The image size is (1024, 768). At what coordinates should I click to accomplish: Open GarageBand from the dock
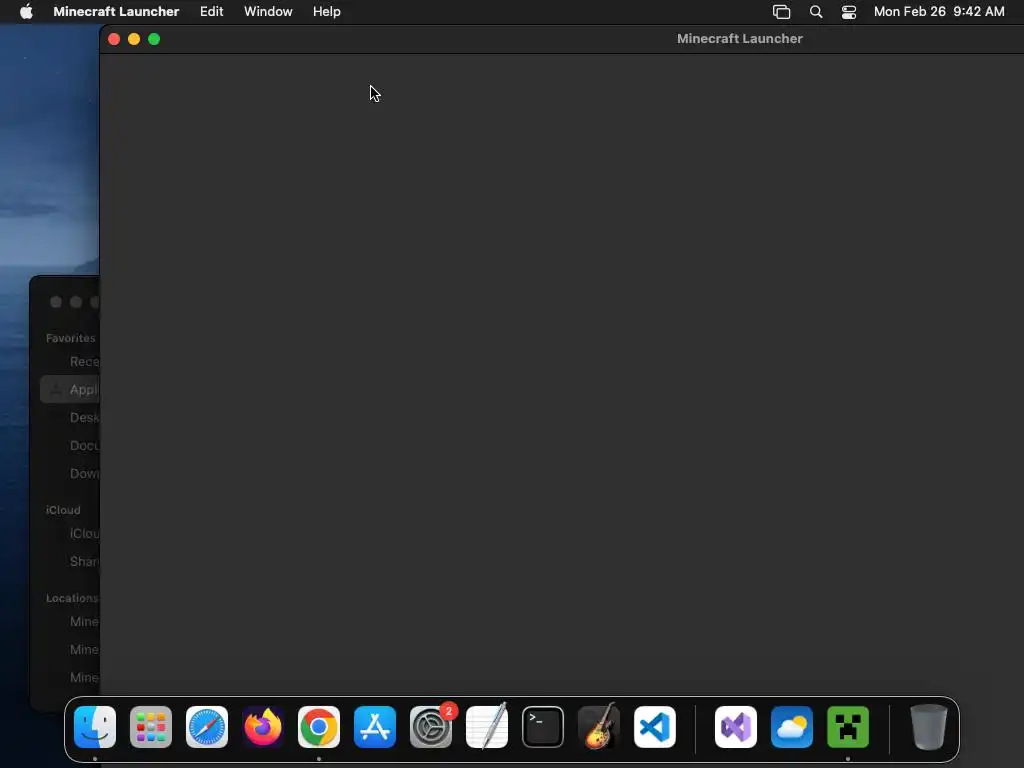coord(599,727)
